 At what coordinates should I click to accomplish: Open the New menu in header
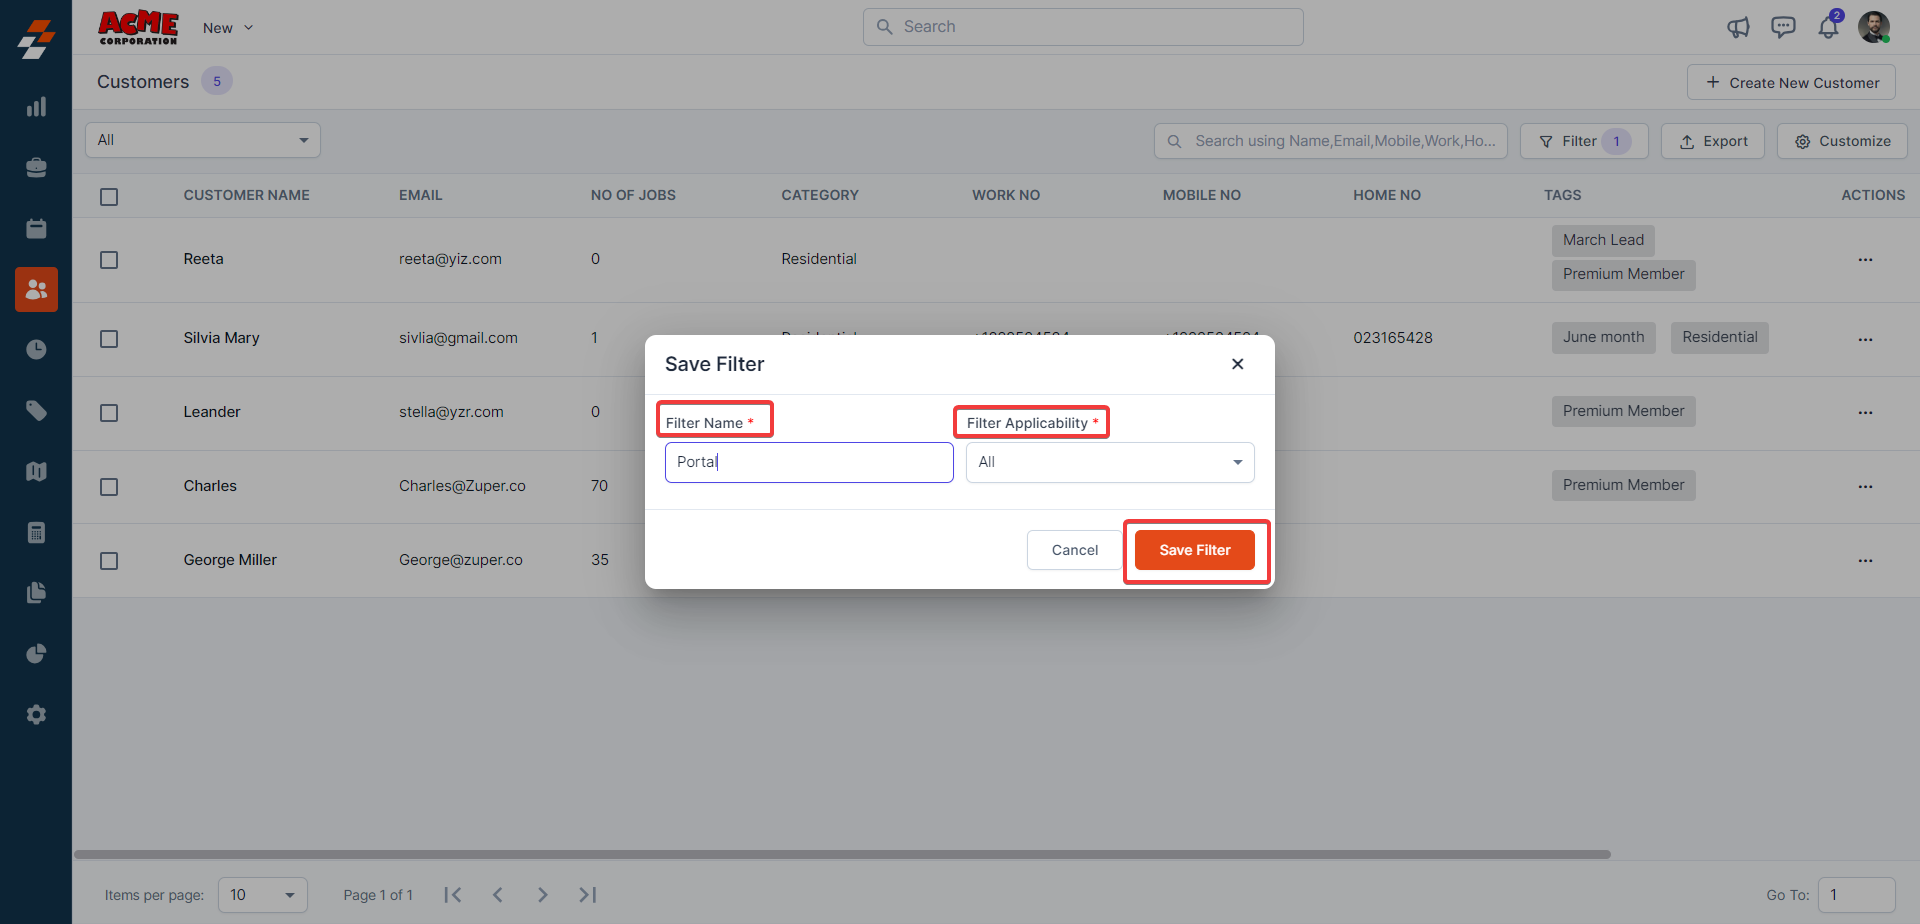click(x=227, y=28)
